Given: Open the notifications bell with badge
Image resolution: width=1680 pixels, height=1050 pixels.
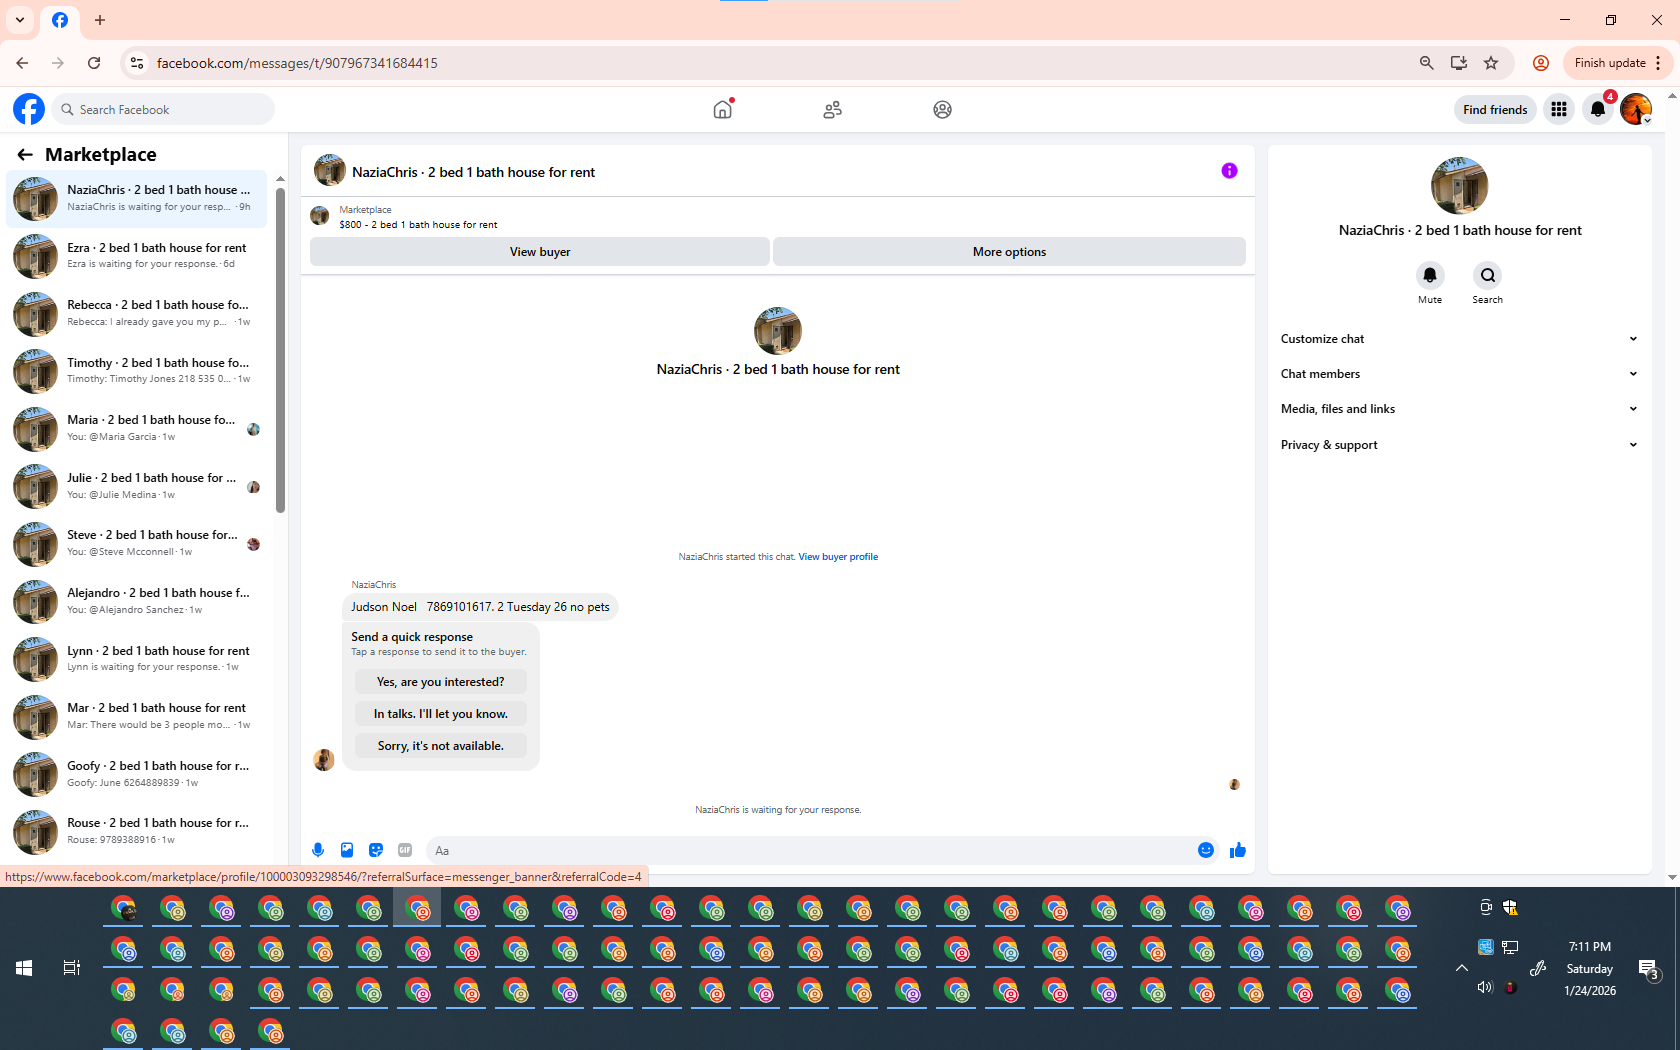Looking at the screenshot, I should [x=1598, y=109].
